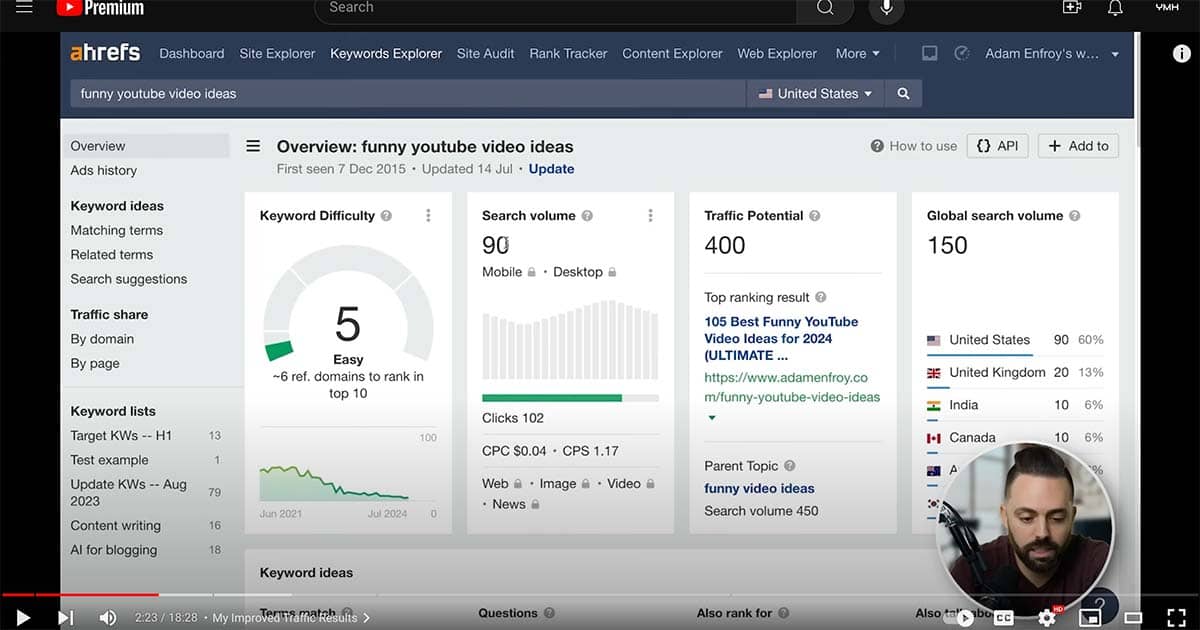This screenshot has height=630, width=1200.
Task: Activate voice search microphone
Action: click(x=886, y=8)
